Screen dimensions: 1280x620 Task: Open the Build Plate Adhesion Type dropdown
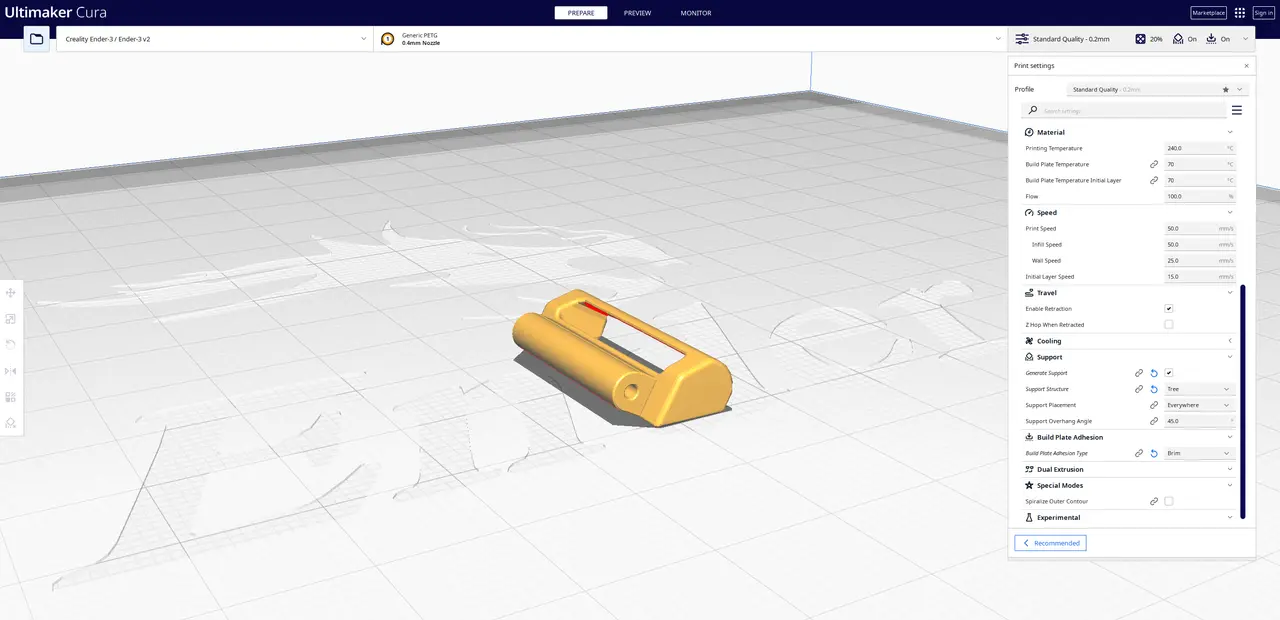click(x=1199, y=453)
